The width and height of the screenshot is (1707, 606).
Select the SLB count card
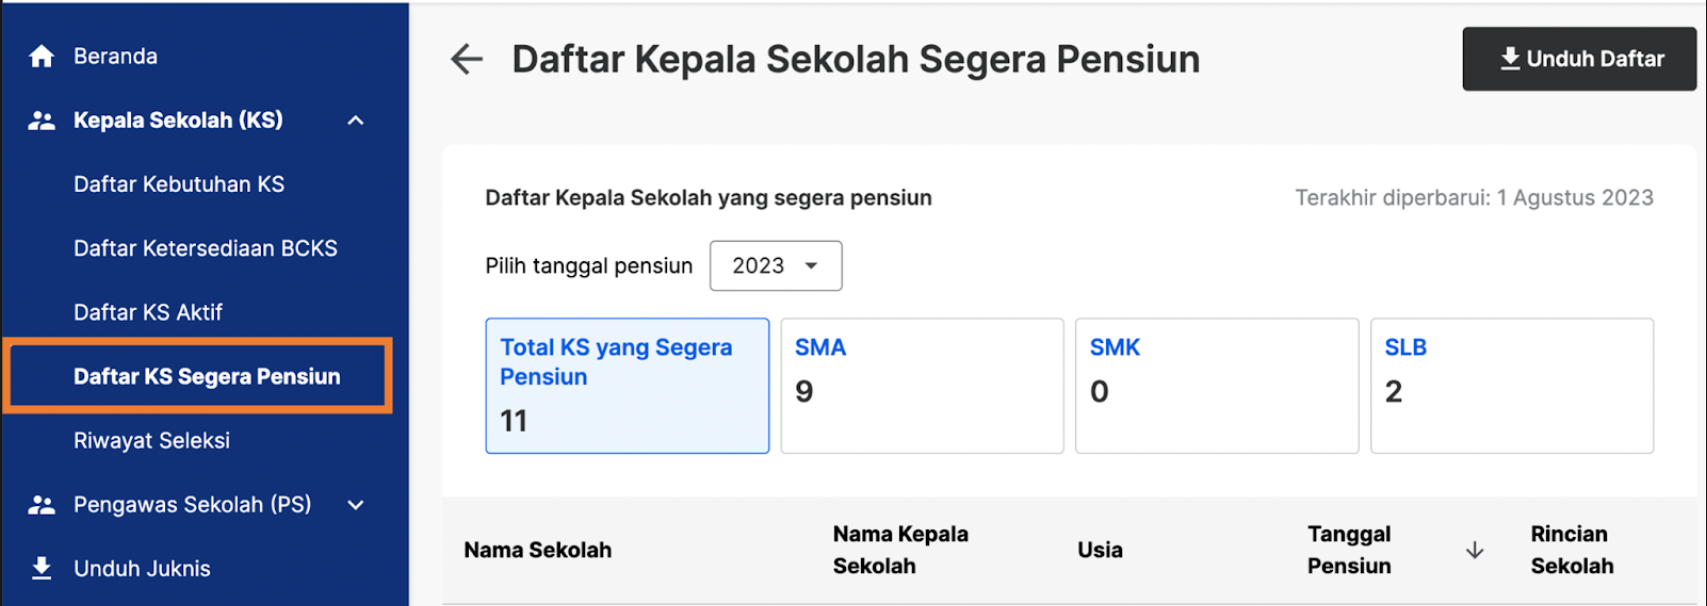tap(1512, 386)
